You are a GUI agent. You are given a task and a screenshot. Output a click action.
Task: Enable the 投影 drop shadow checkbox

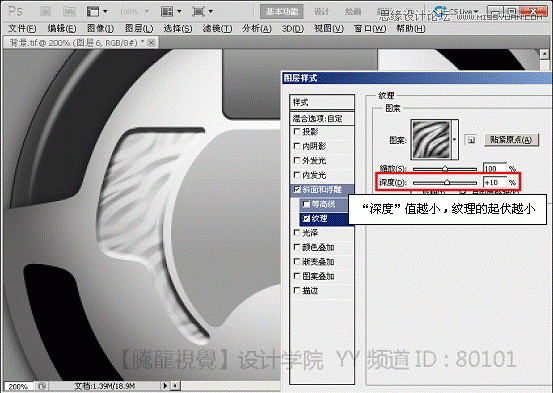(297, 132)
